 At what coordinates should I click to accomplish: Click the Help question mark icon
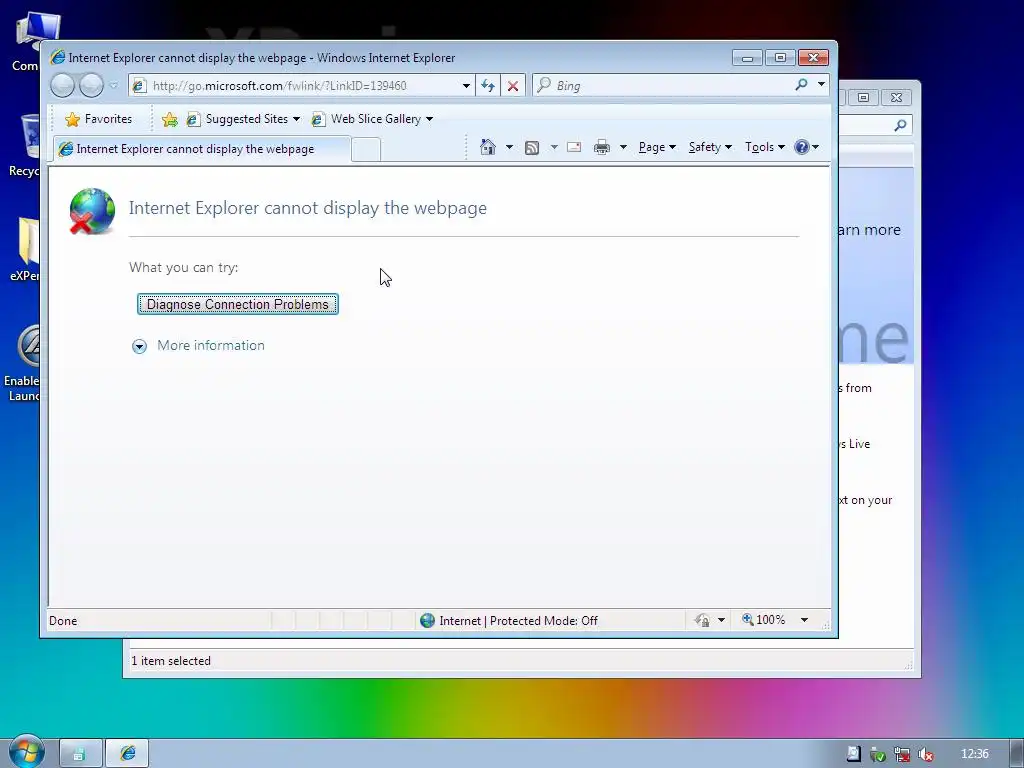pos(801,147)
